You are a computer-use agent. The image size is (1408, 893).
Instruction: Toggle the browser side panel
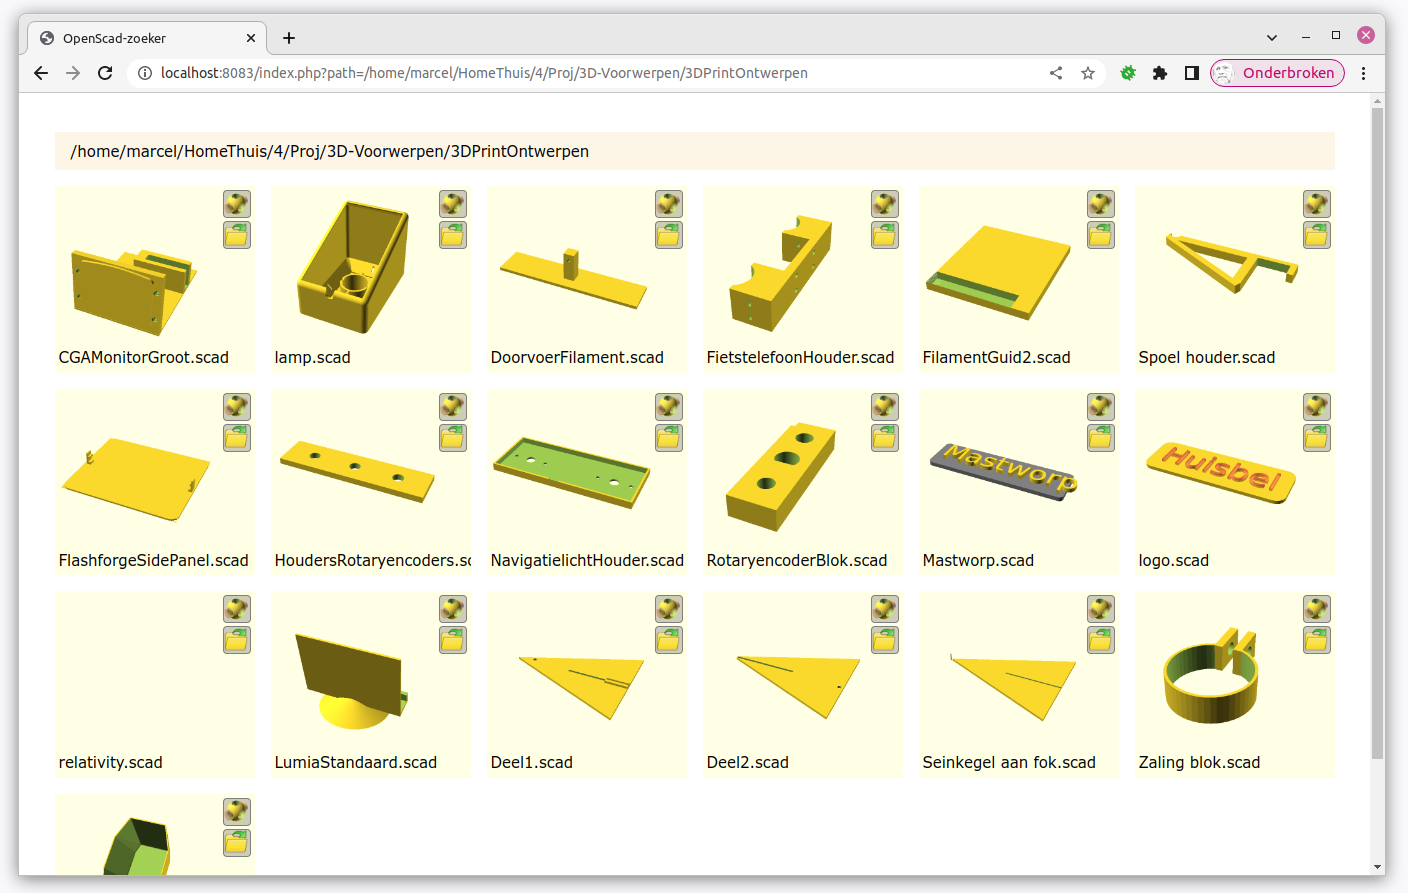pyautogui.click(x=1192, y=73)
